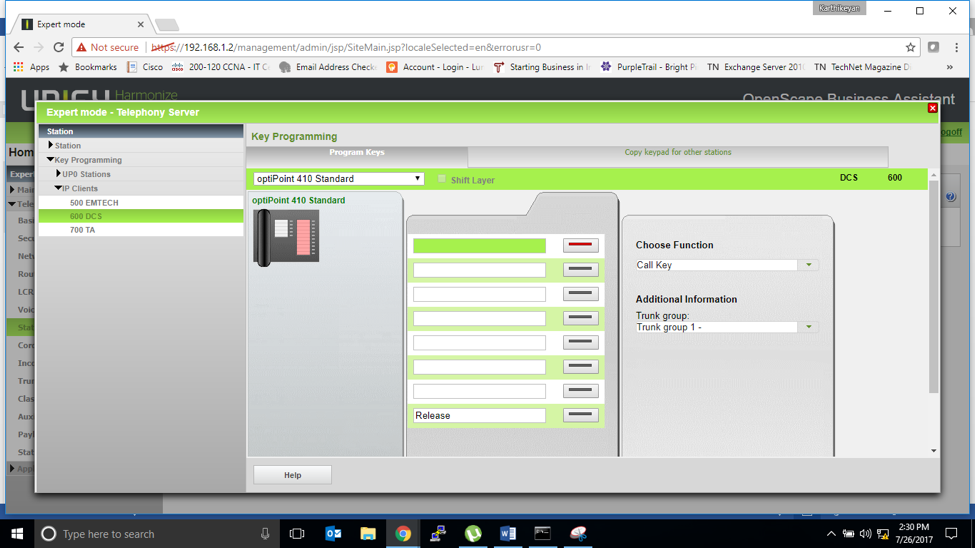Screen dimensions: 975x548
Task: Close the Expert mode dialog with red X
Action: [932, 108]
